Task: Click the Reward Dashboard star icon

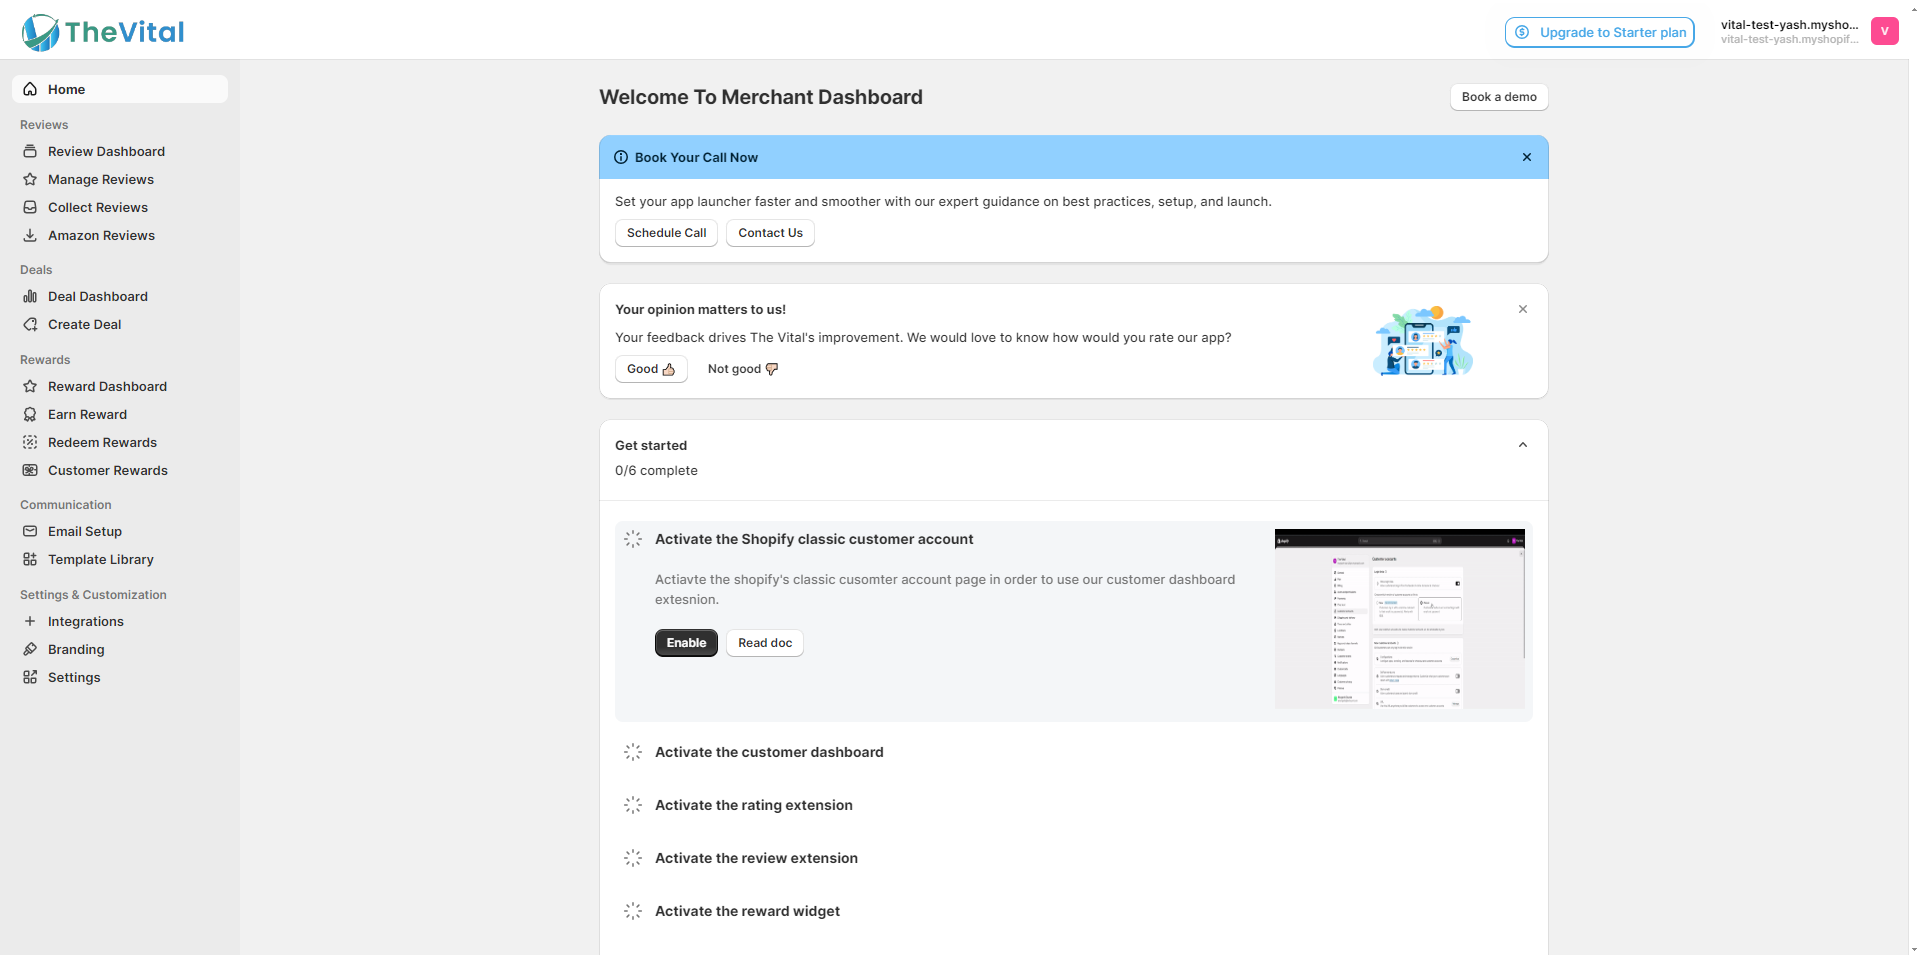Action: point(30,386)
